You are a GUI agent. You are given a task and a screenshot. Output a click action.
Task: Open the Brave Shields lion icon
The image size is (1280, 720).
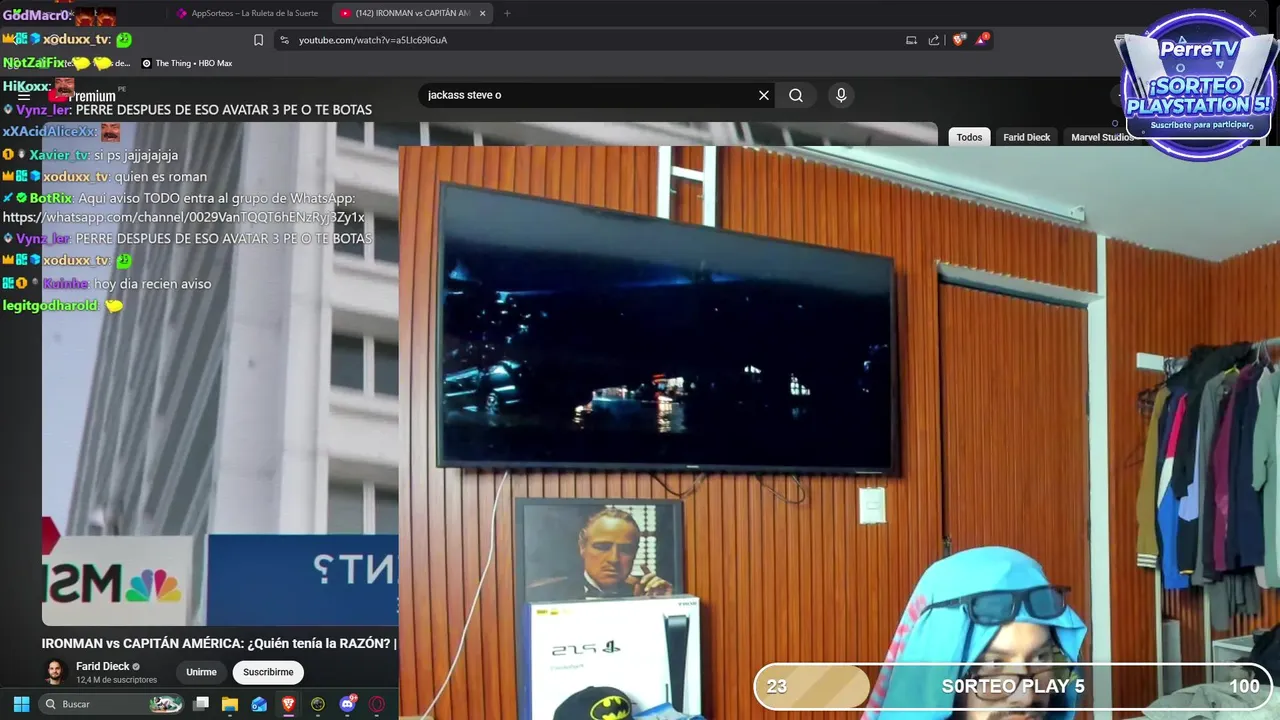(x=959, y=40)
